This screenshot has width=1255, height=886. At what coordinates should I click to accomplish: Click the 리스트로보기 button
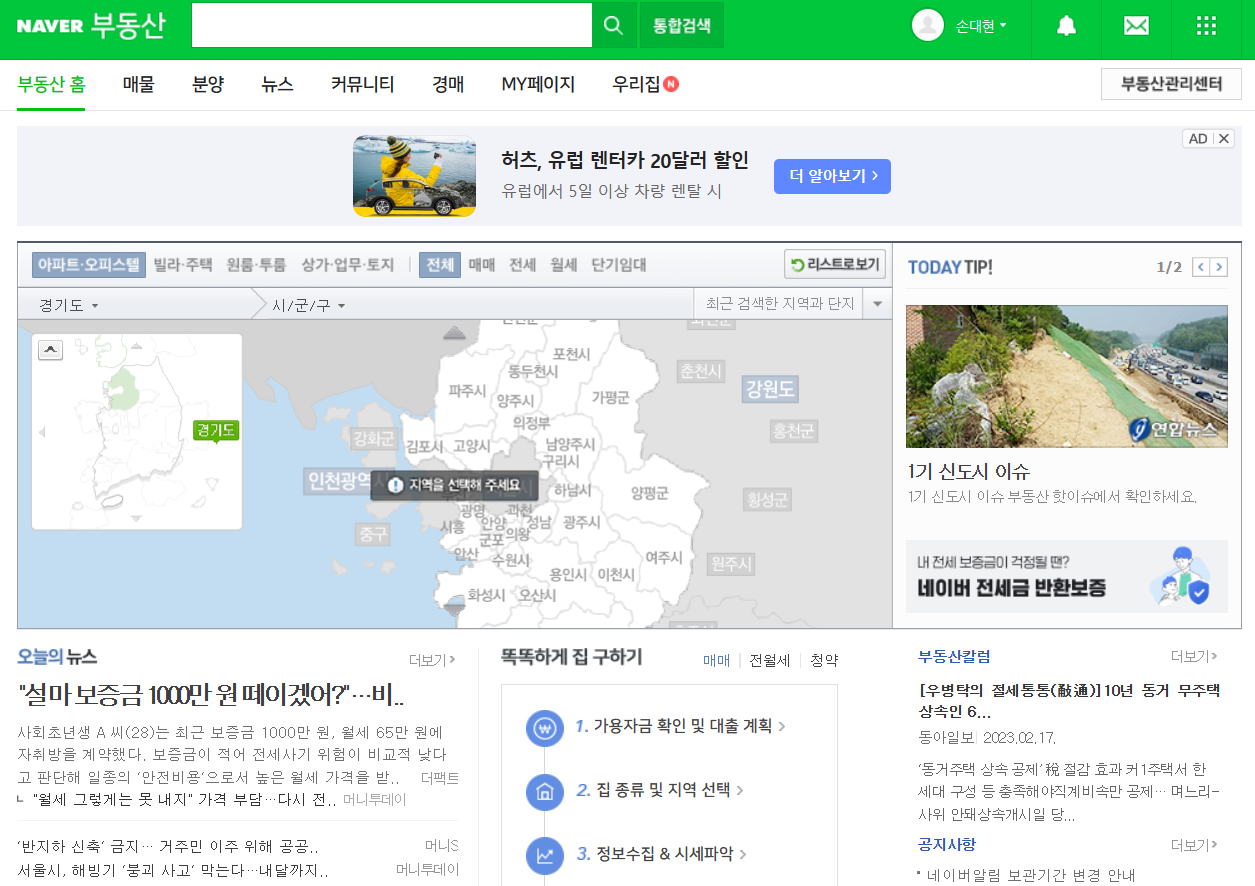pyautogui.click(x=833, y=264)
